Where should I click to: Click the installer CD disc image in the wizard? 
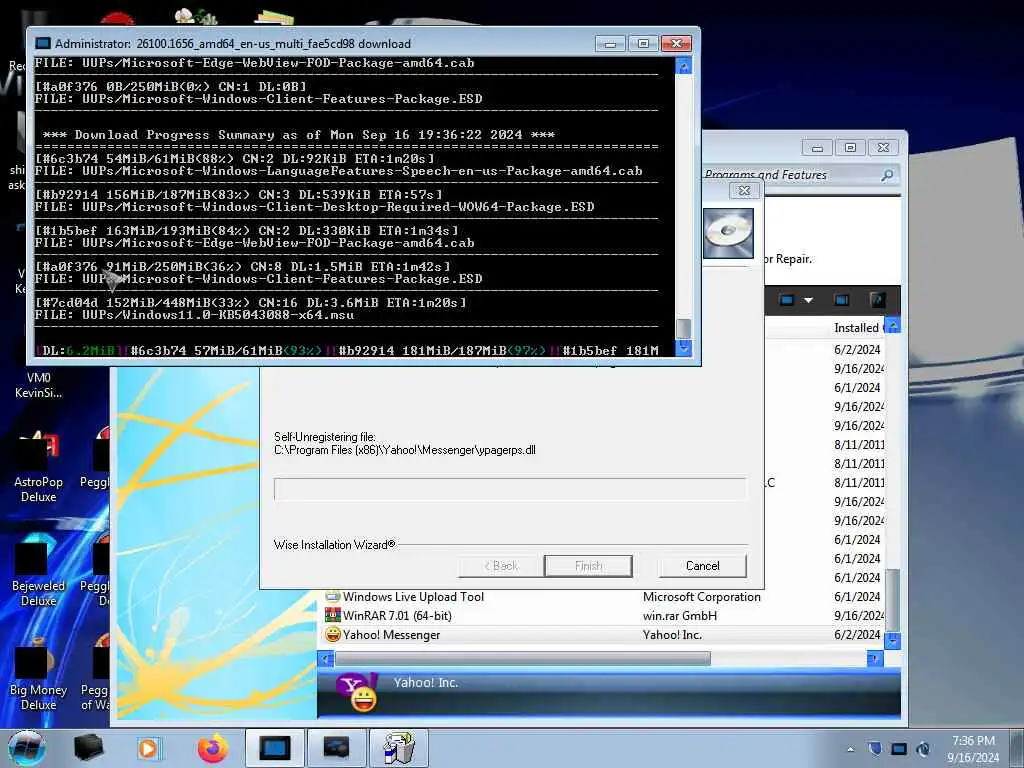728,233
